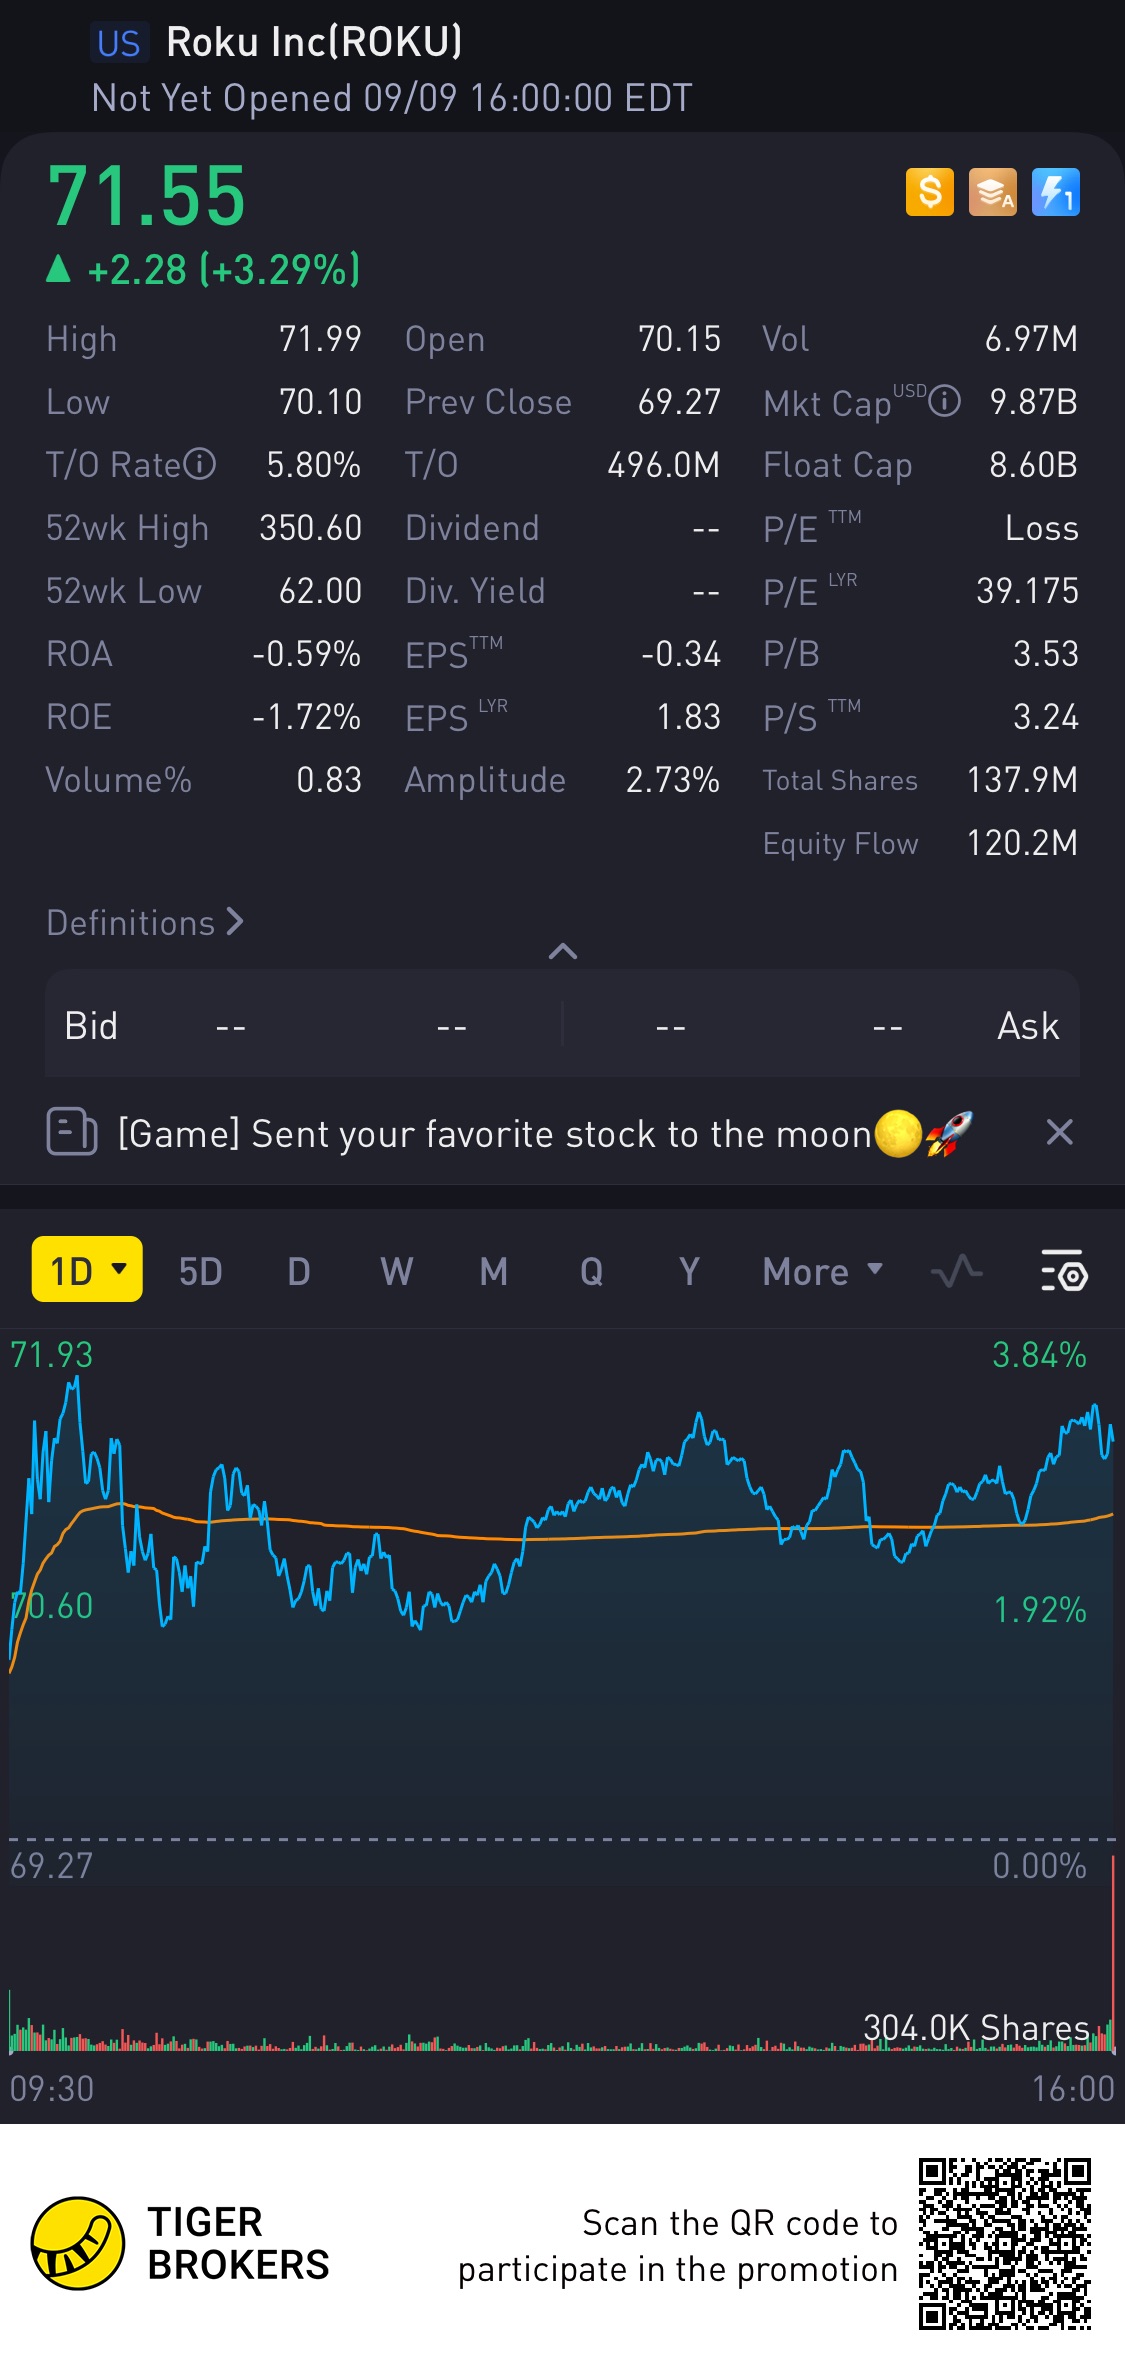
Task: Tap info icon next to T/O Rate
Action: pyautogui.click(x=200, y=465)
